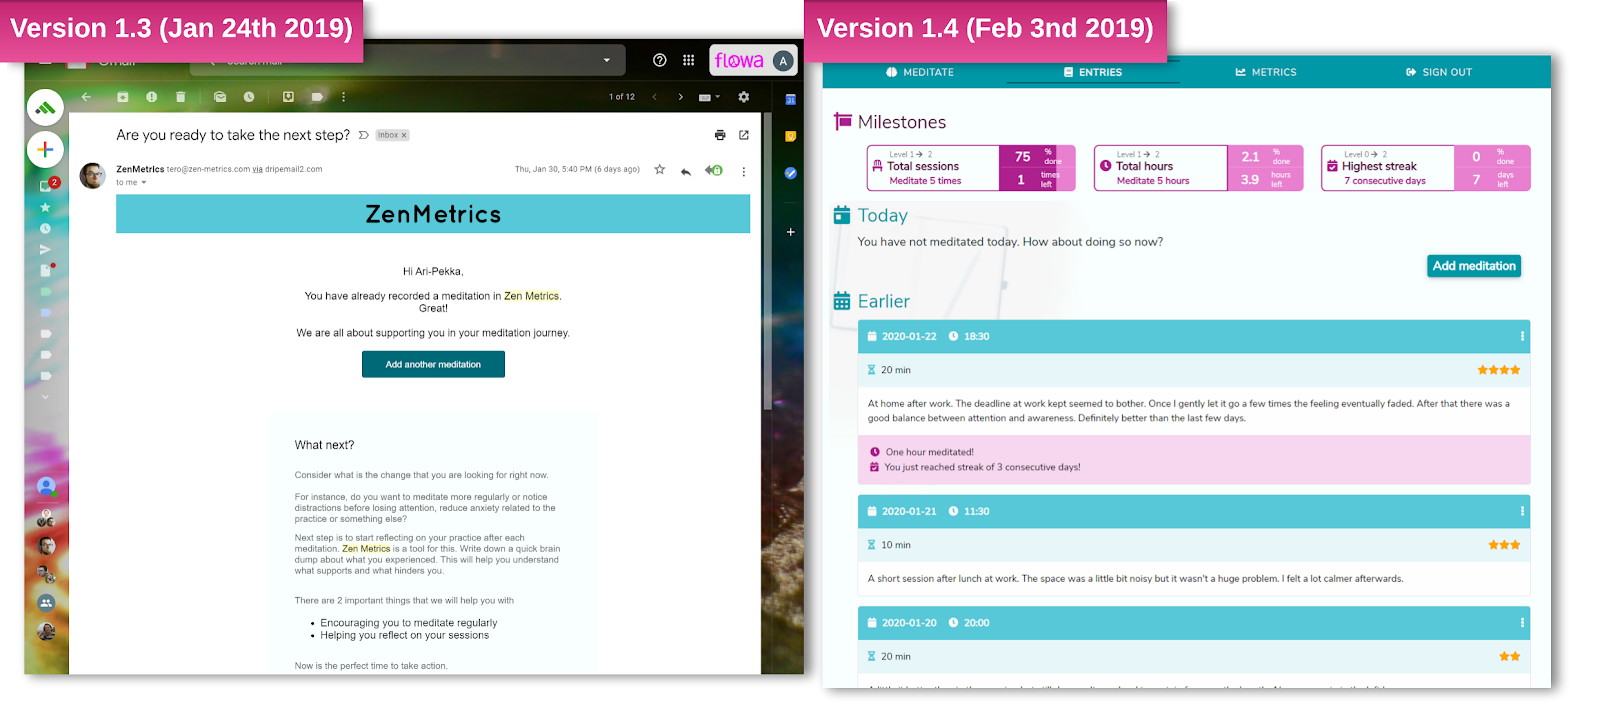Delete the email with trash icon
The height and width of the screenshot is (726, 1600).
click(x=180, y=97)
